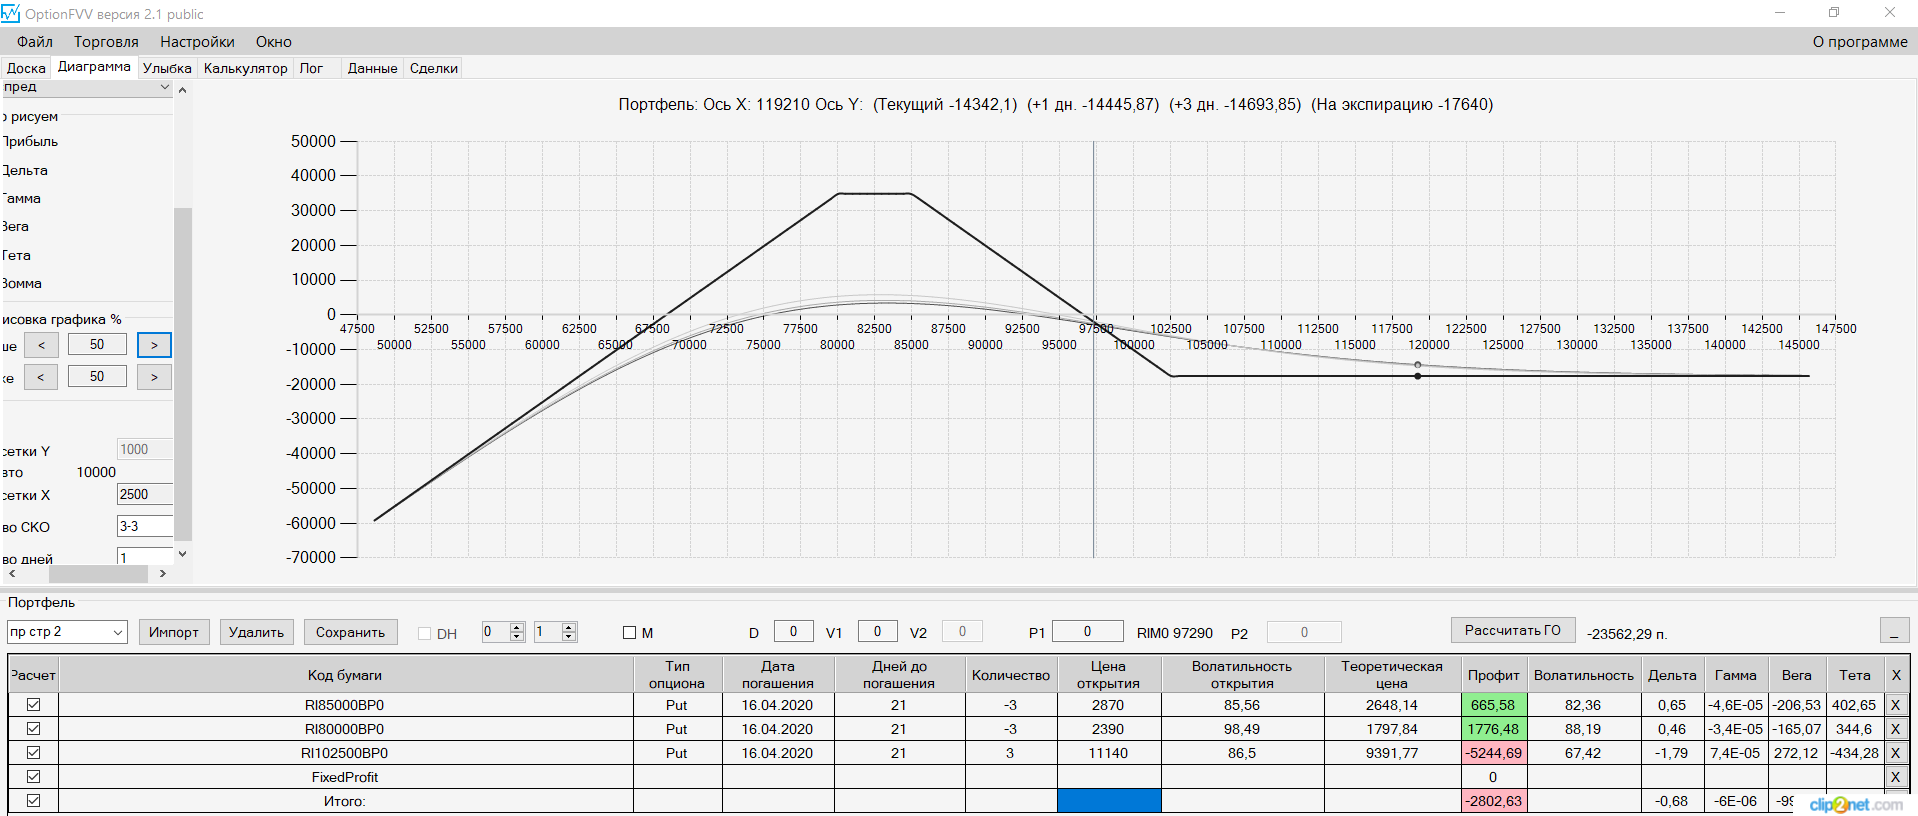The height and width of the screenshot is (816, 1918).
Task: Click the X button on the FixedProfit row
Action: pyautogui.click(x=1895, y=777)
